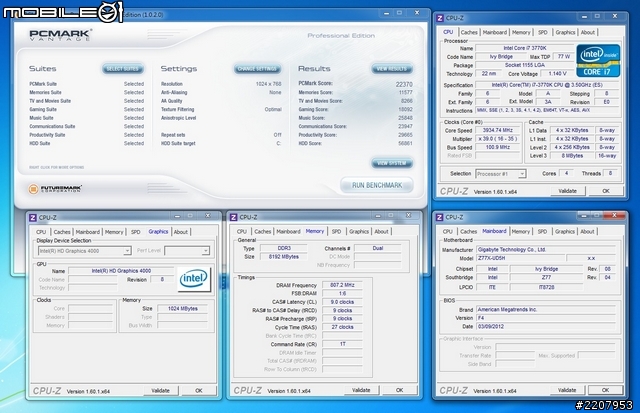Select SPD tab in Mainboard window
The height and width of the screenshot is (413, 640).
(542, 231)
